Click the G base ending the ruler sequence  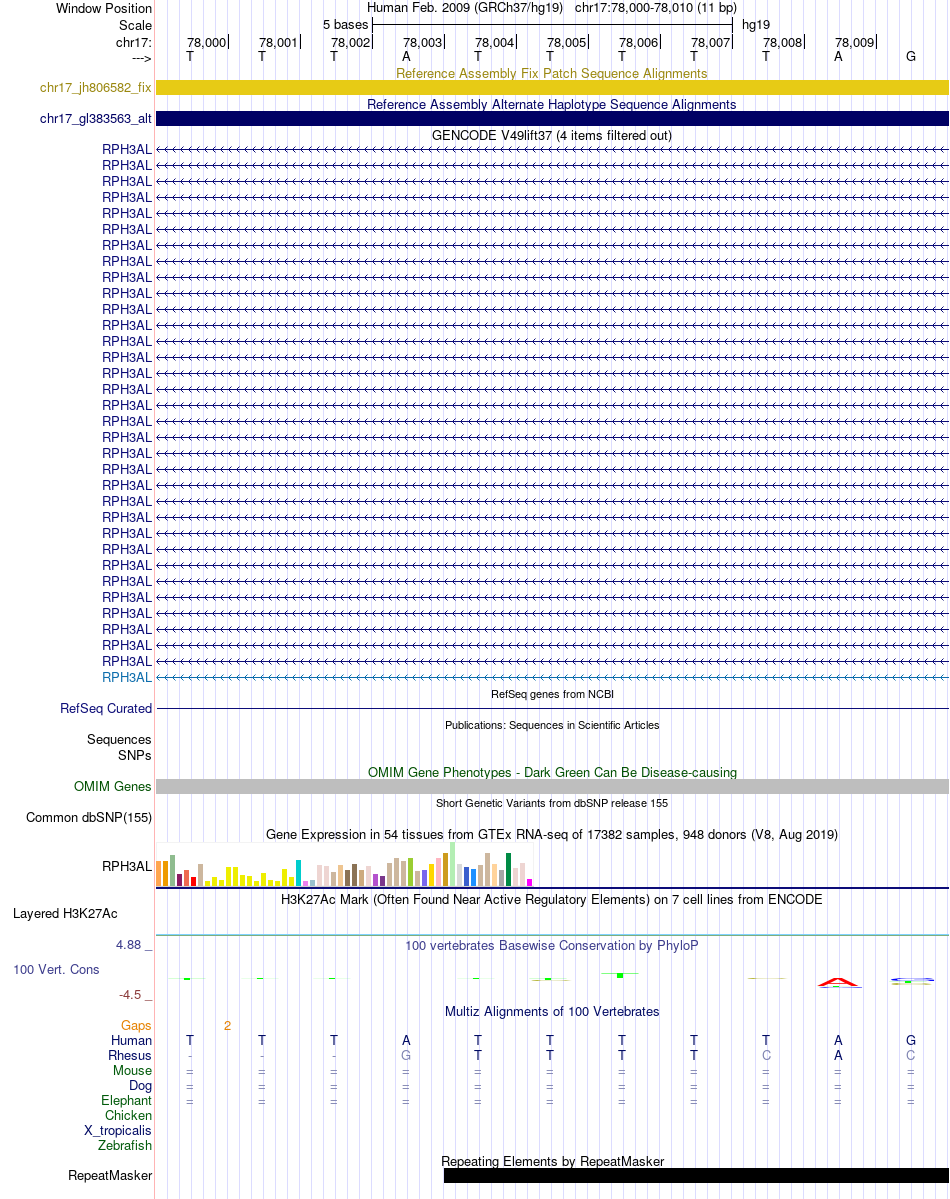910,57
